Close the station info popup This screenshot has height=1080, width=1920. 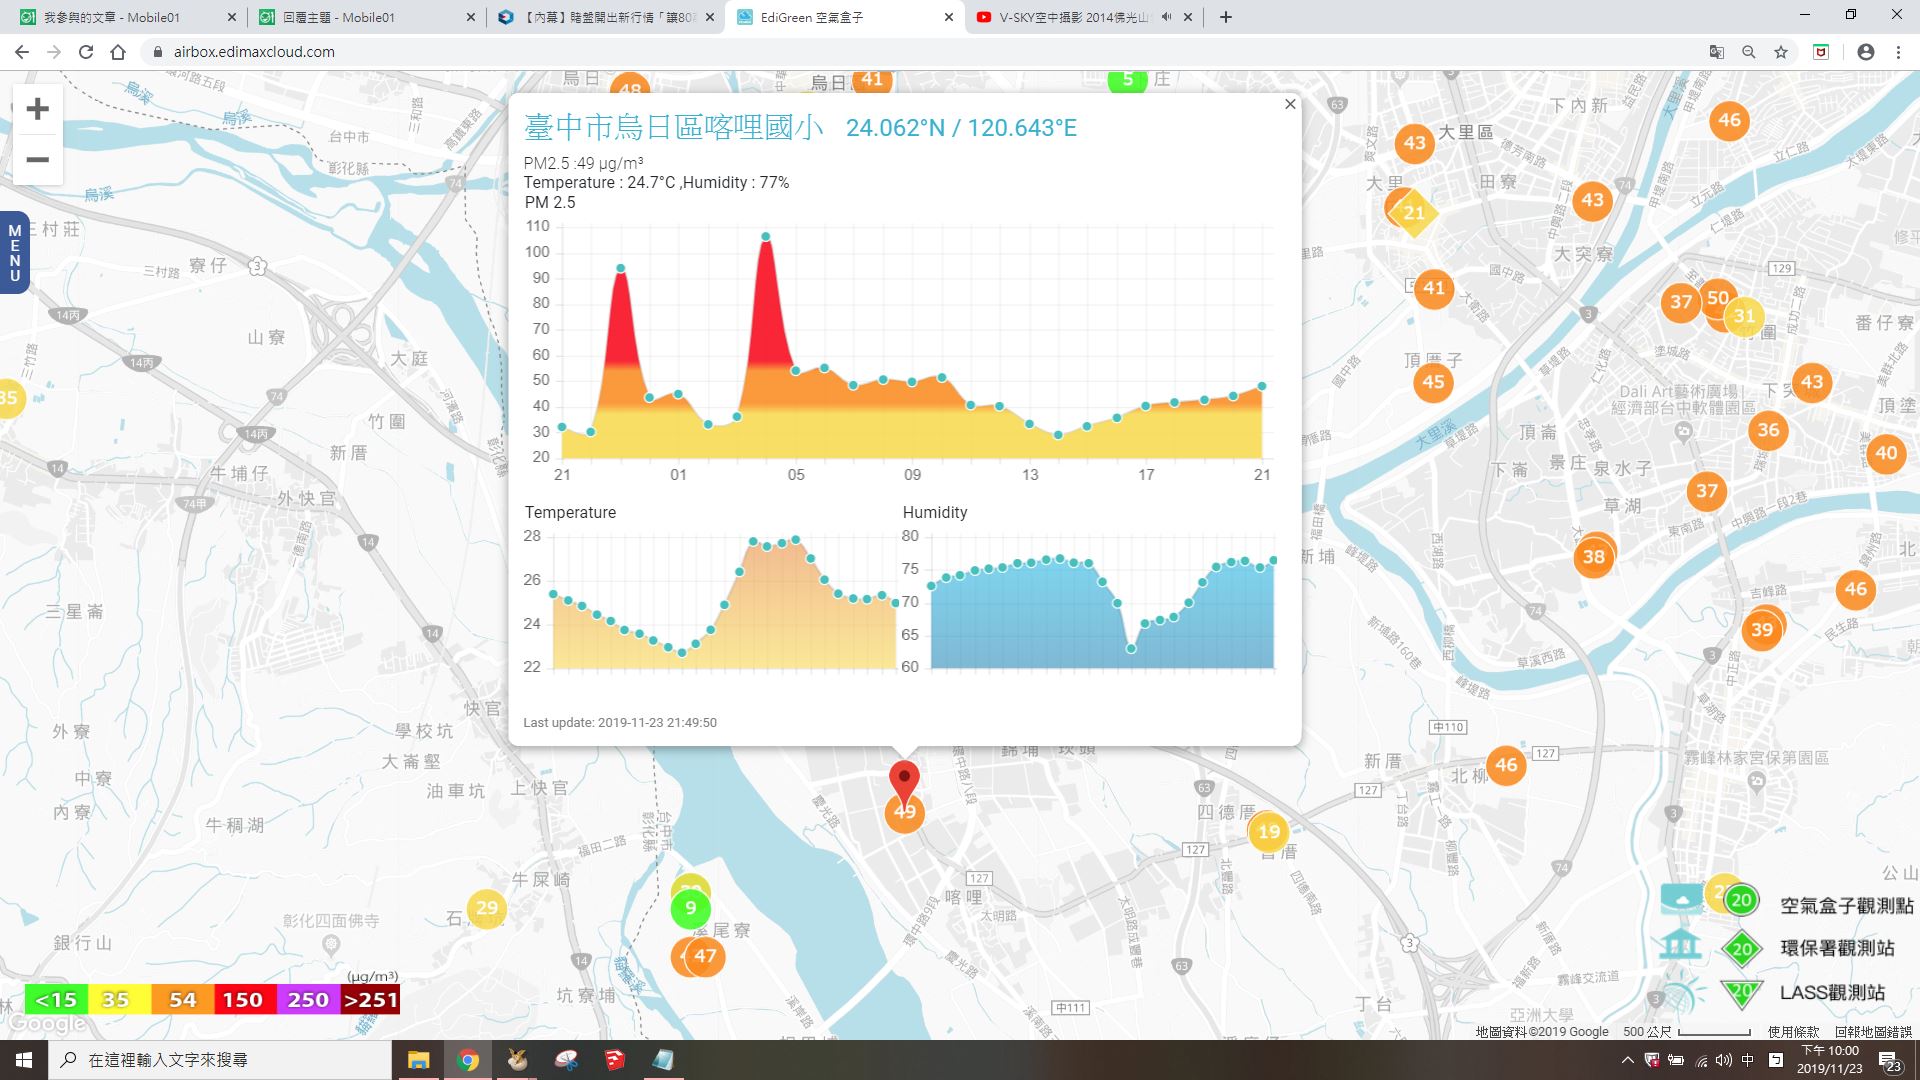click(x=1290, y=104)
